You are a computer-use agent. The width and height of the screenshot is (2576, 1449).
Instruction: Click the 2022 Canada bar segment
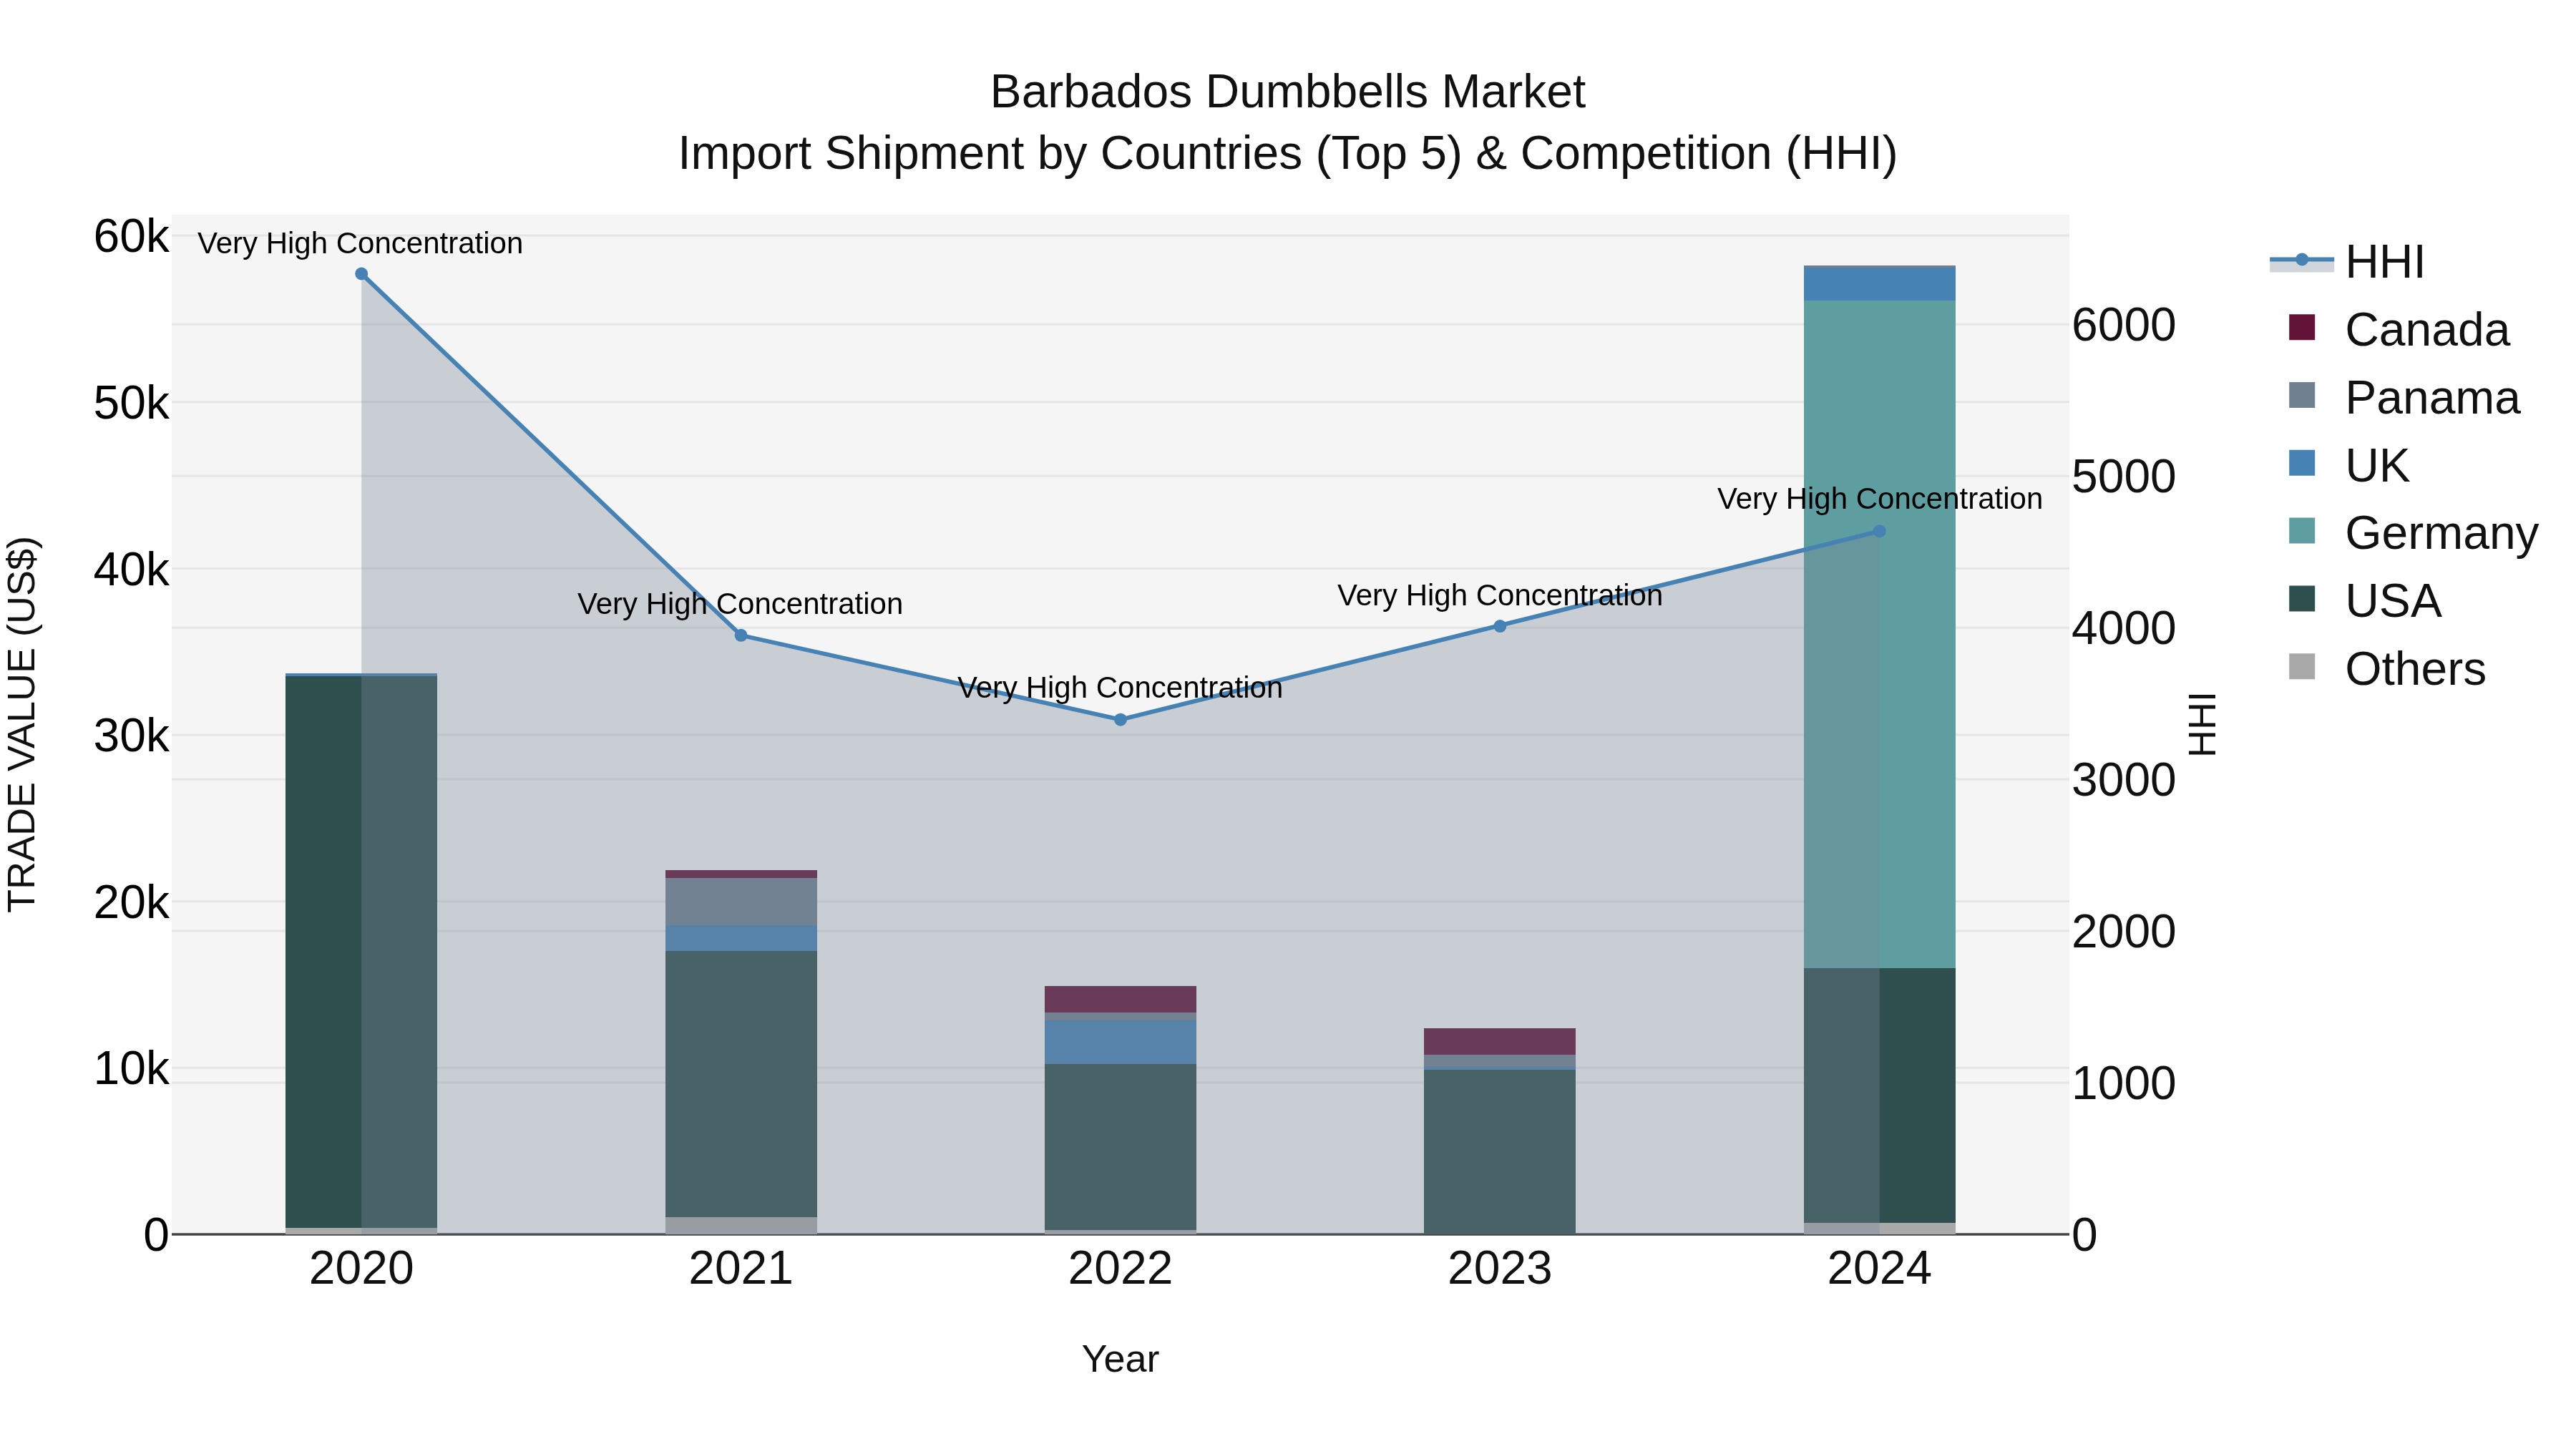tap(1120, 999)
